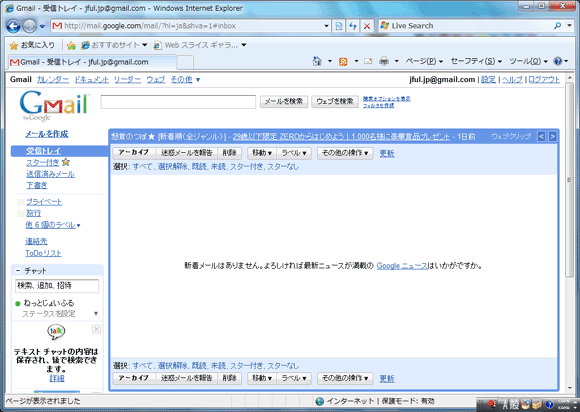Viewport: 580px width, 412px height.
Task: Click the 詳細 link under chat notice
Action: point(57,378)
